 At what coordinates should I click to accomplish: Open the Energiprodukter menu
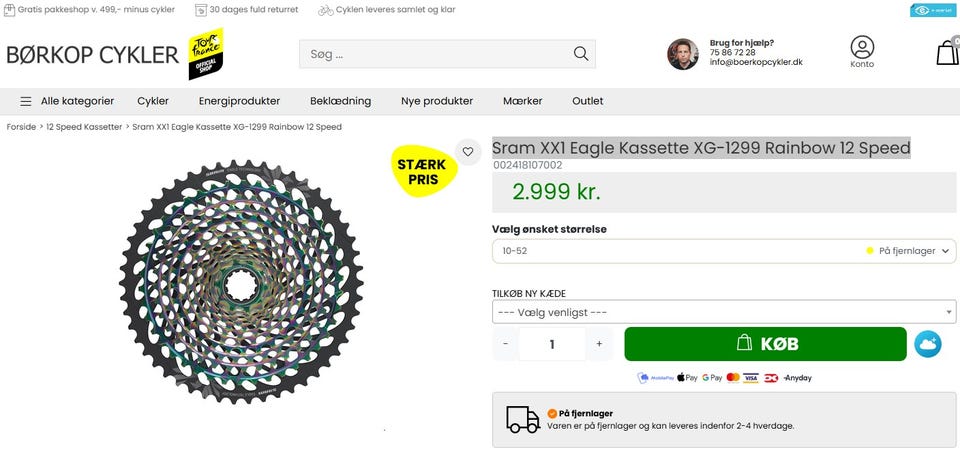pyautogui.click(x=239, y=101)
